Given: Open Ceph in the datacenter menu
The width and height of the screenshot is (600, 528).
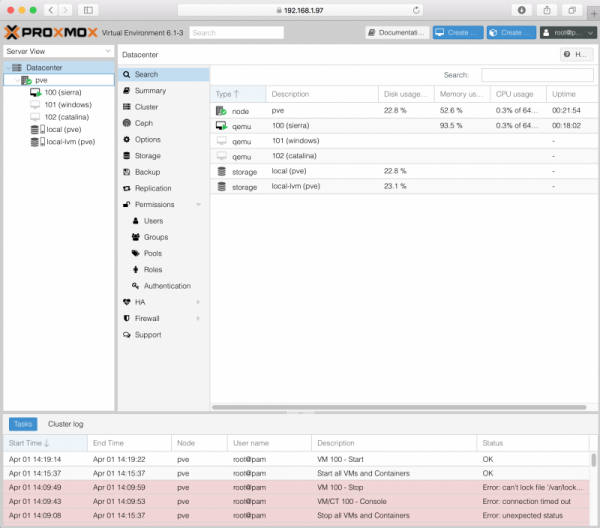Looking at the screenshot, I should tap(144, 123).
